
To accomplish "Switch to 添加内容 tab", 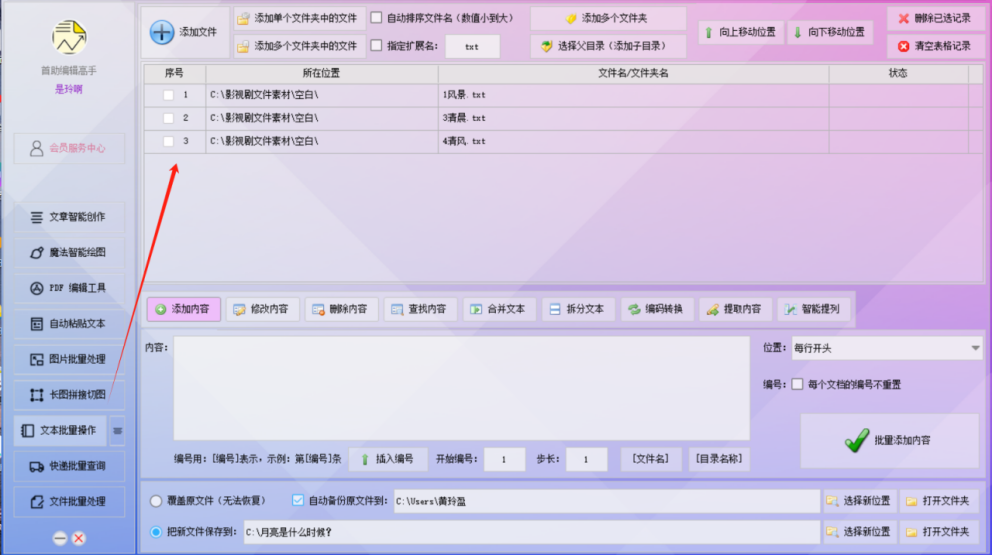I will tap(183, 309).
